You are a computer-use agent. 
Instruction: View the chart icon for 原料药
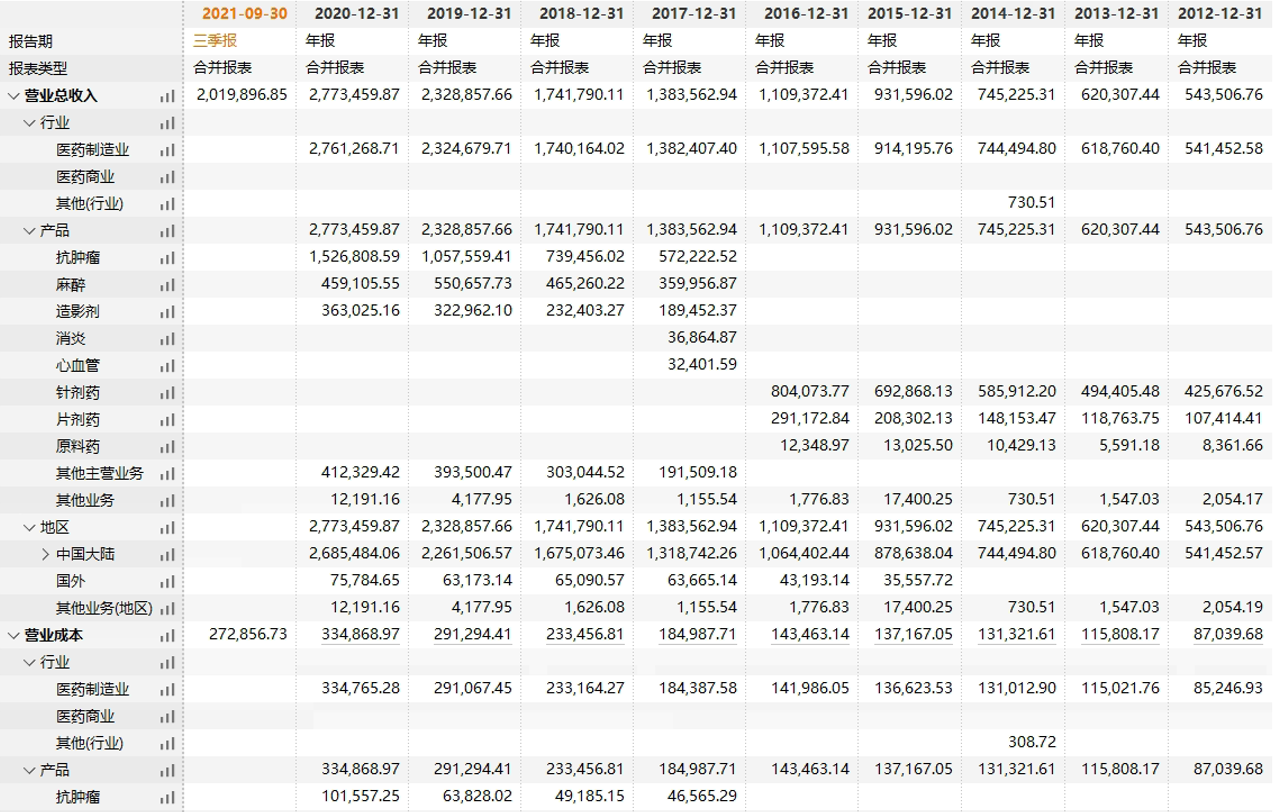coord(167,447)
